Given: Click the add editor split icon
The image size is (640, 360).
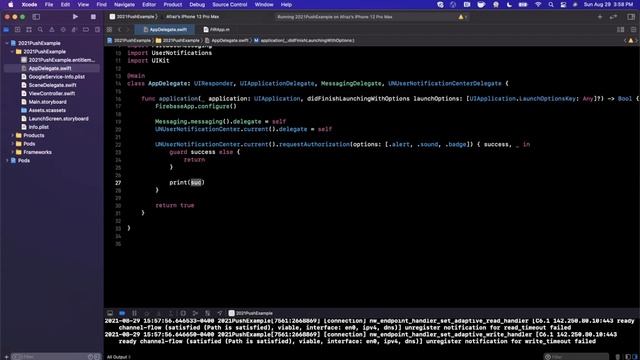Looking at the screenshot, I should (633, 29).
